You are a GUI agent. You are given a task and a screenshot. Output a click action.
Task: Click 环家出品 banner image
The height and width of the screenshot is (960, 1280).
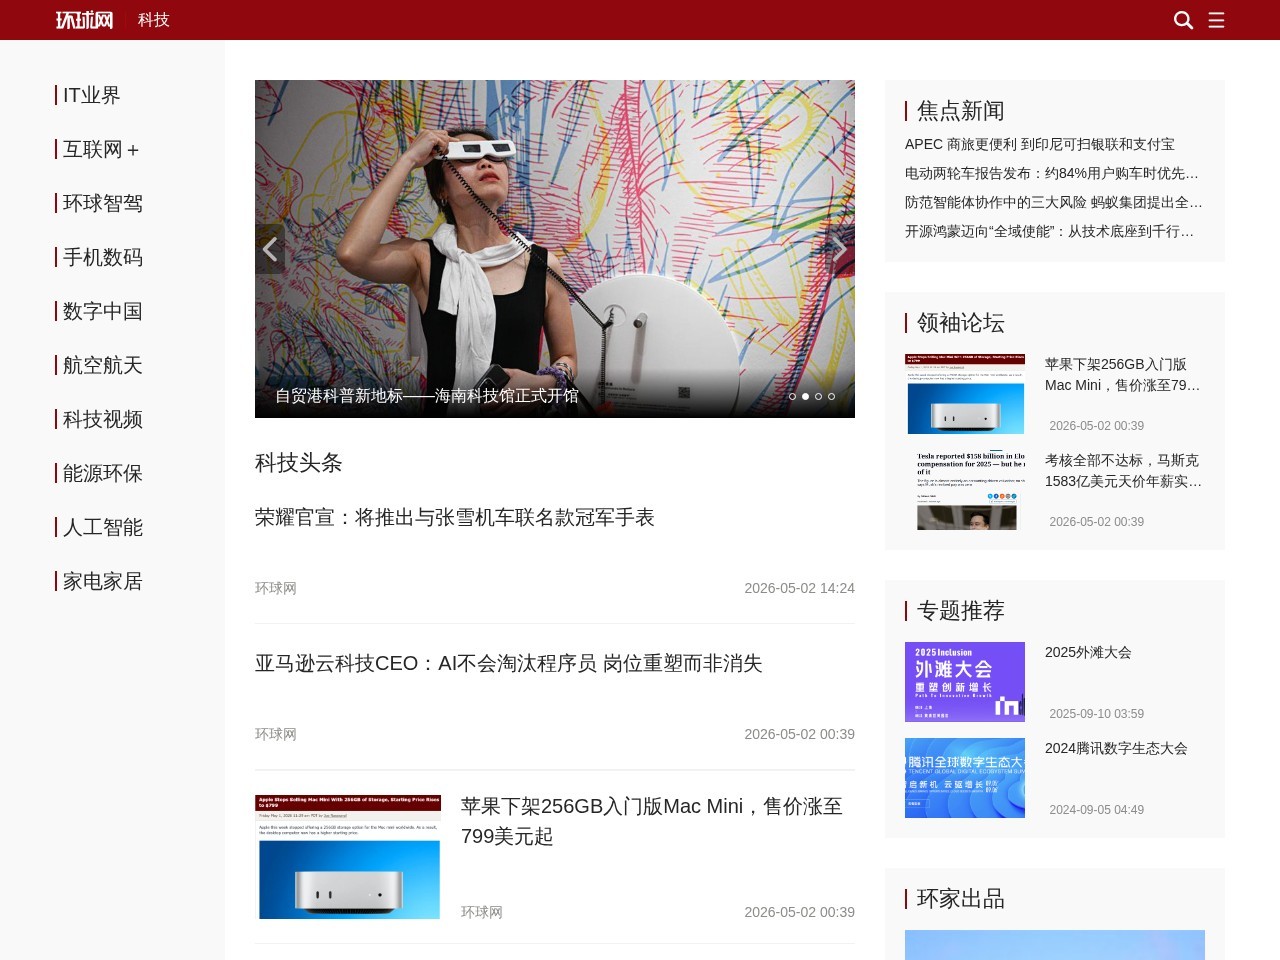pyautogui.click(x=1055, y=945)
